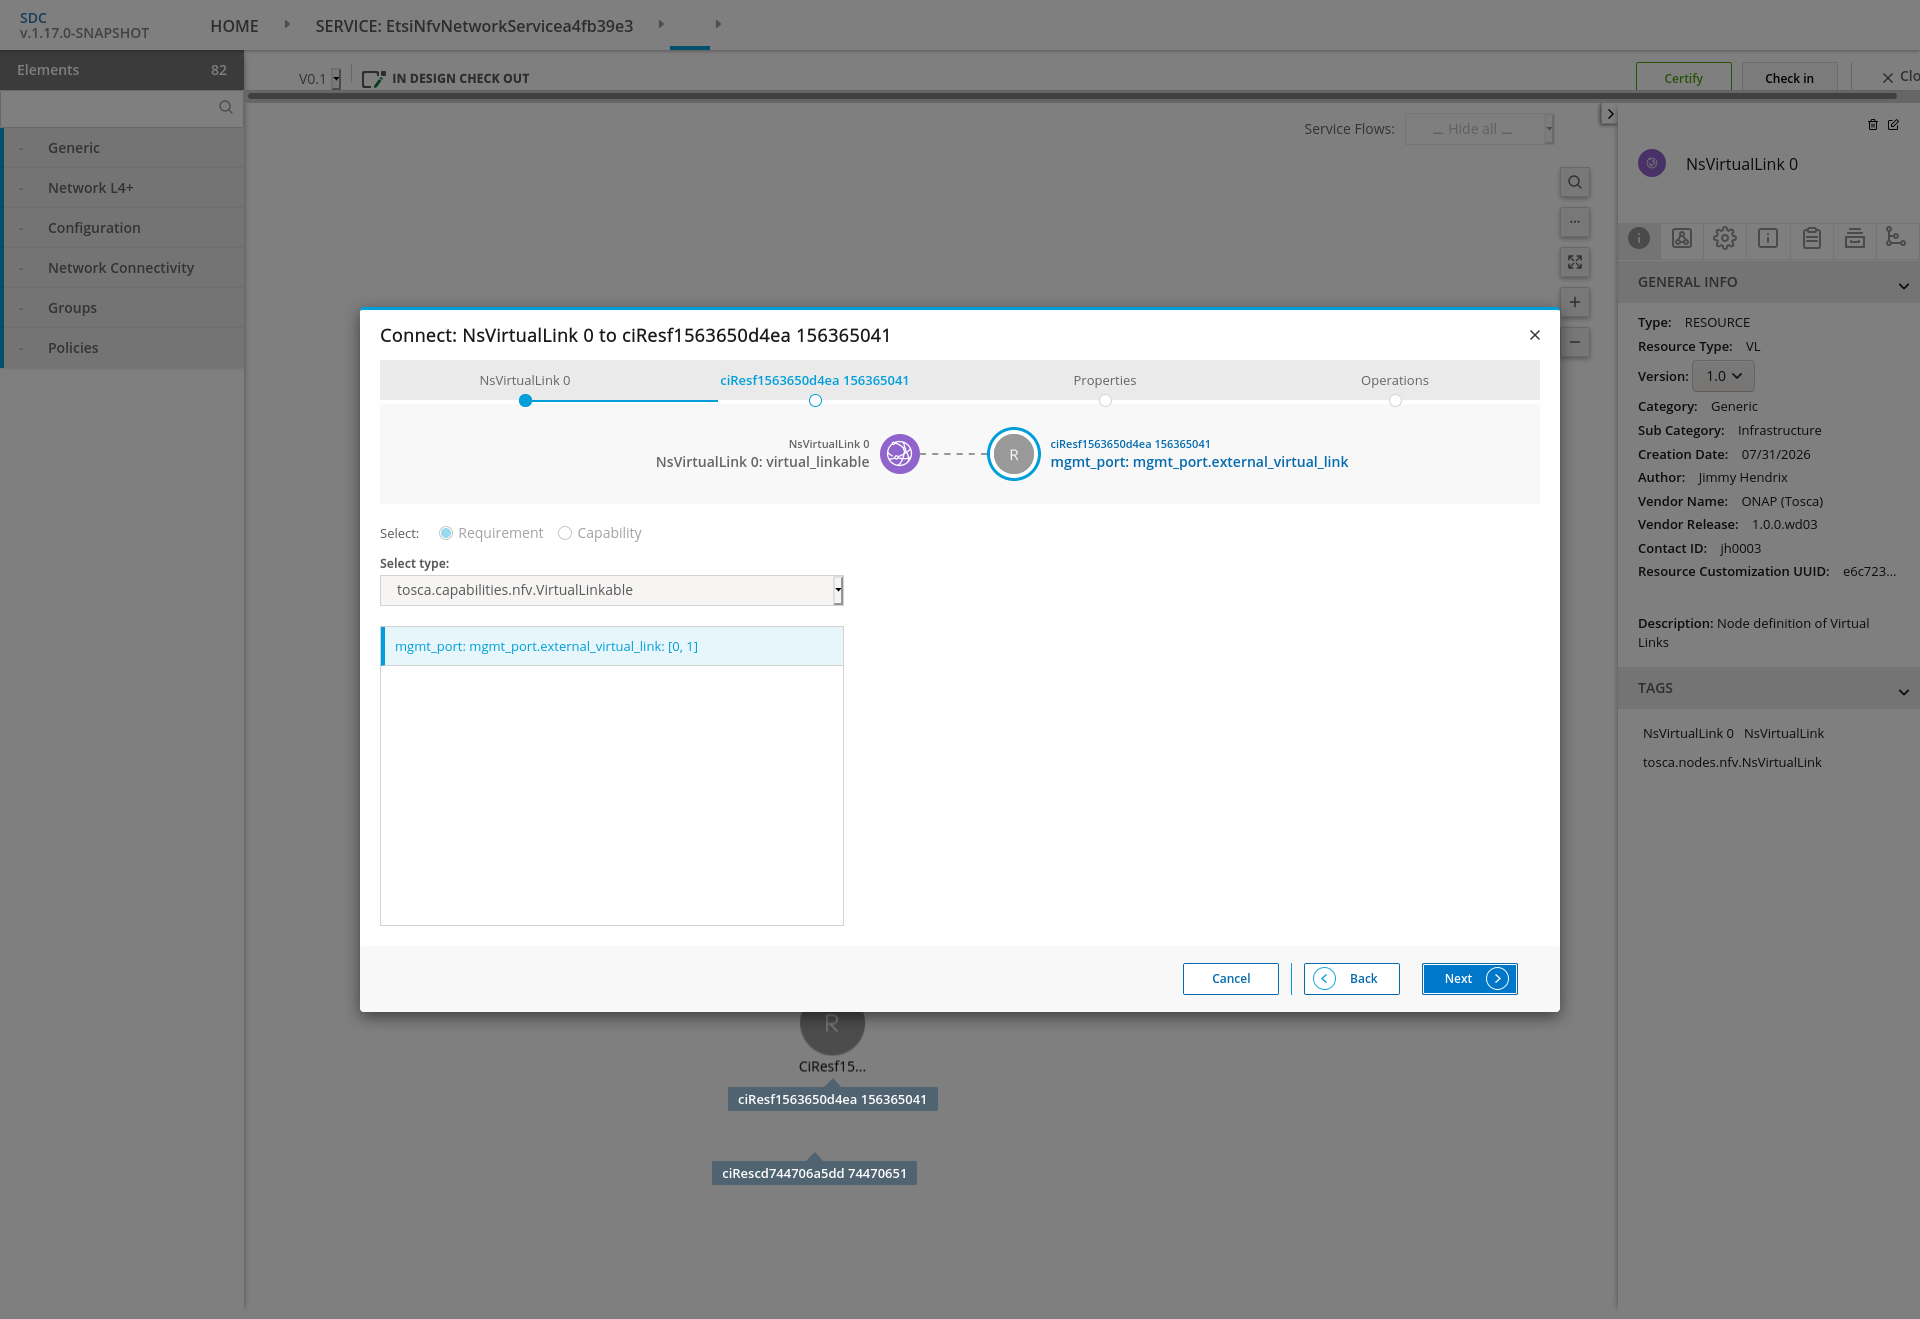Open the composition deployment artifacts tab icon
Viewport: 1920px width, 1319px height.
tap(1682, 238)
